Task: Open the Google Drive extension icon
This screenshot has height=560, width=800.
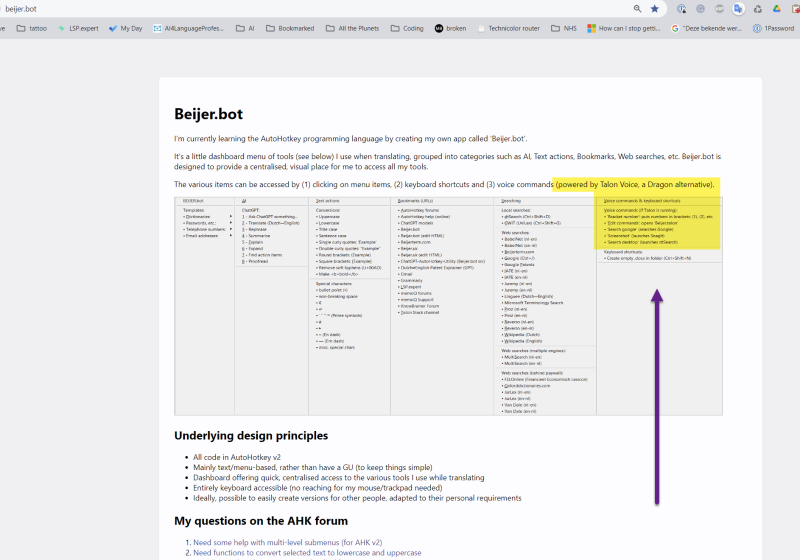Action: [x=777, y=9]
